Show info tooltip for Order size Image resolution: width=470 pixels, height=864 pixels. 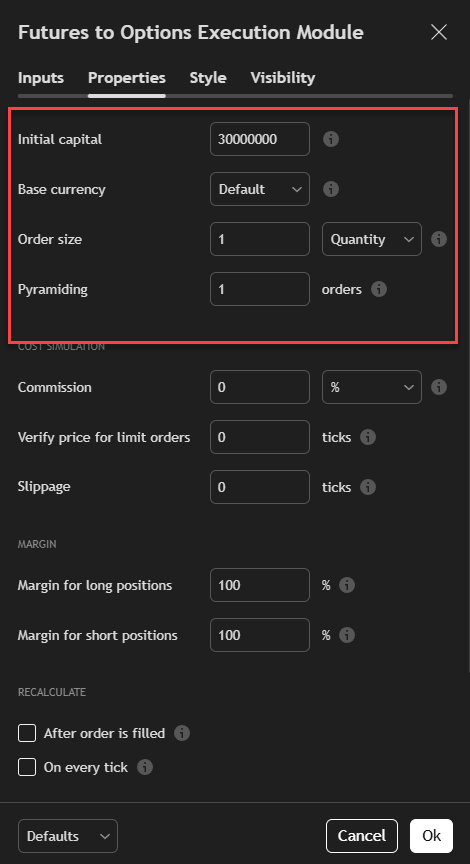(439, 239)
